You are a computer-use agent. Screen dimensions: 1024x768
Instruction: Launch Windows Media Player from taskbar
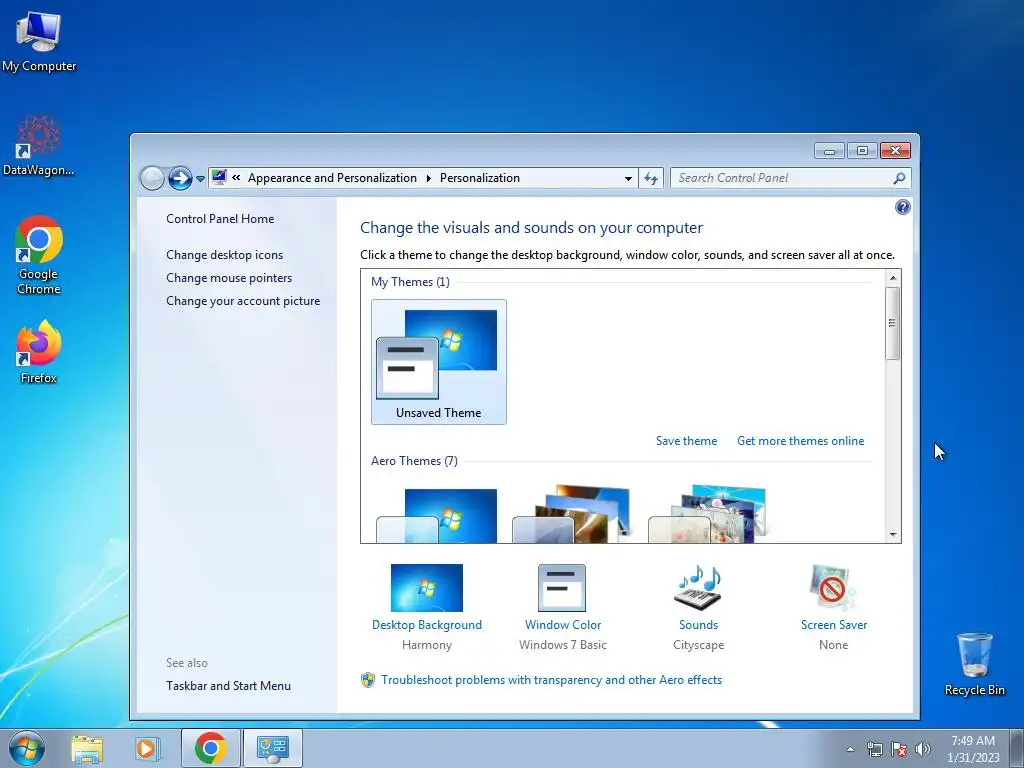tap(148, 748)
